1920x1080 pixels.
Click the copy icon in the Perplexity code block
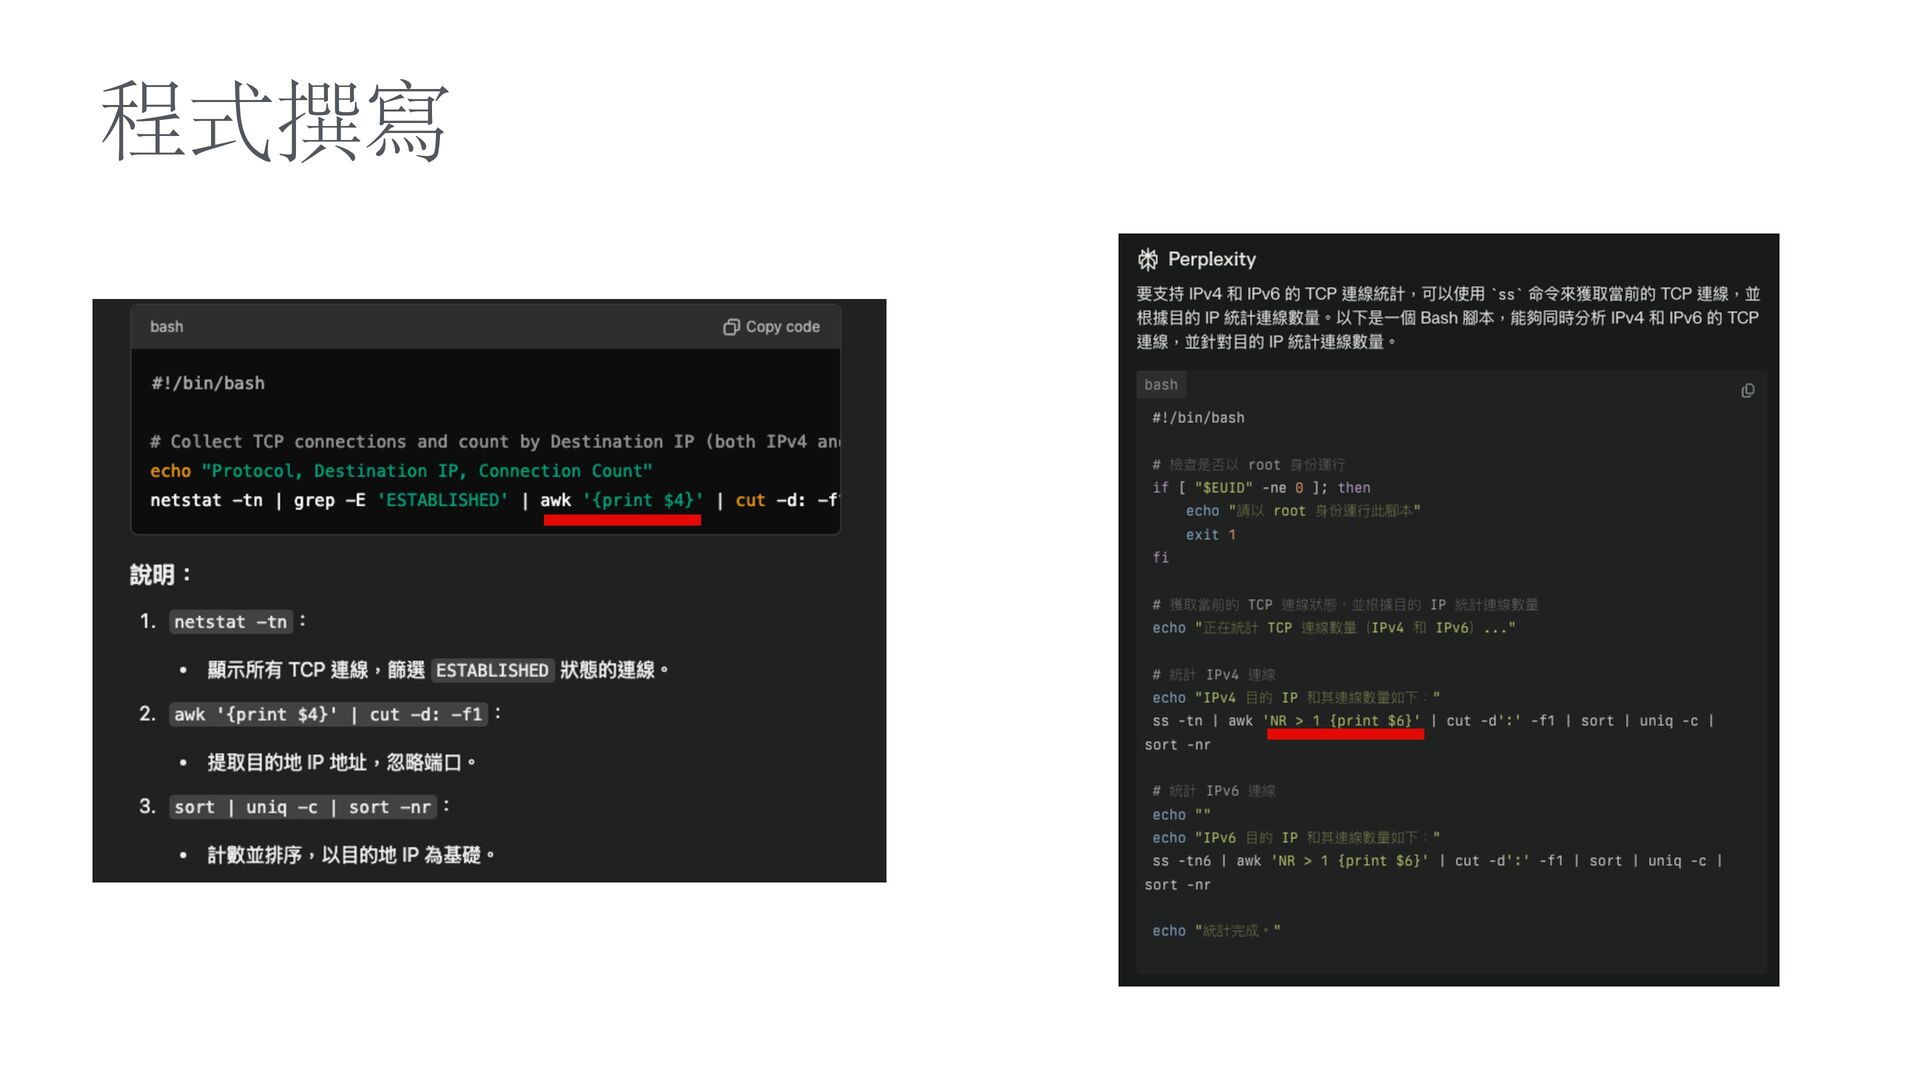pos(1747,391)
